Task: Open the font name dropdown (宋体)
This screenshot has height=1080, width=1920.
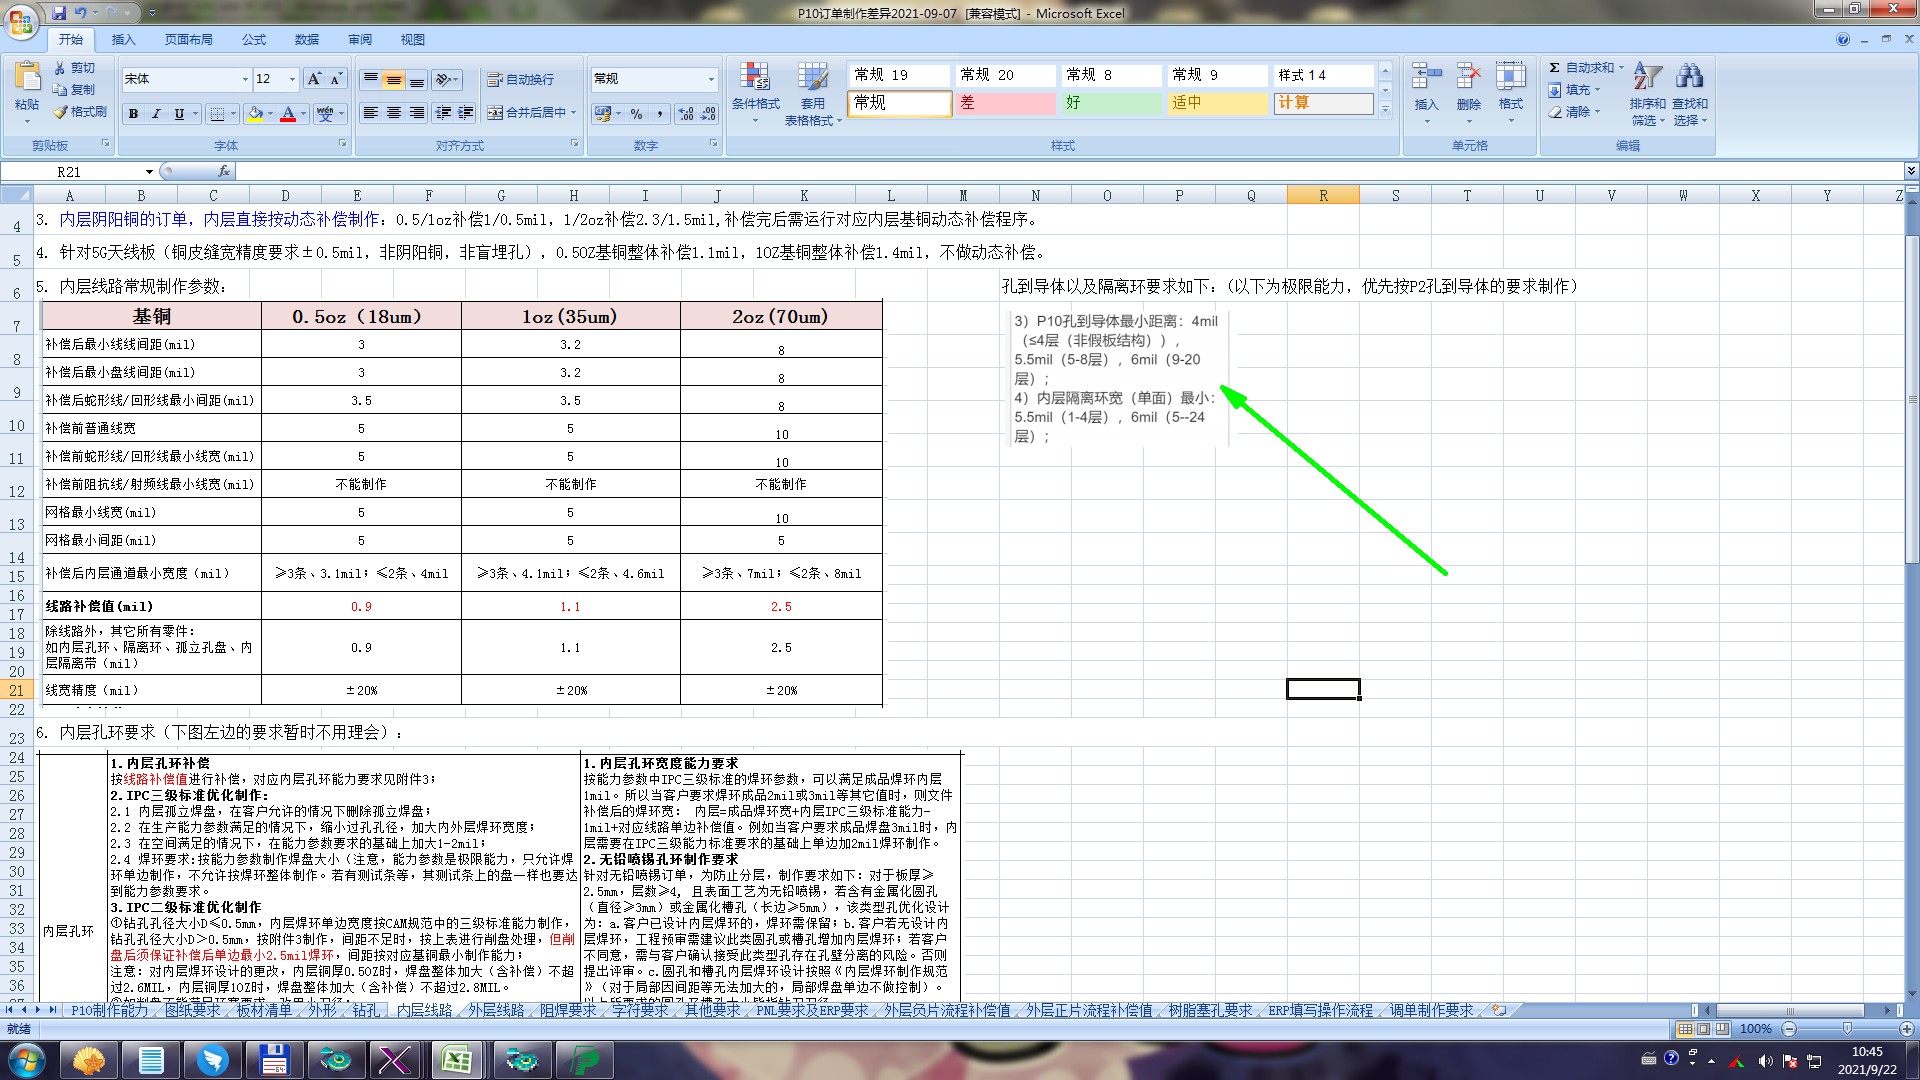Action: point(245,79)
